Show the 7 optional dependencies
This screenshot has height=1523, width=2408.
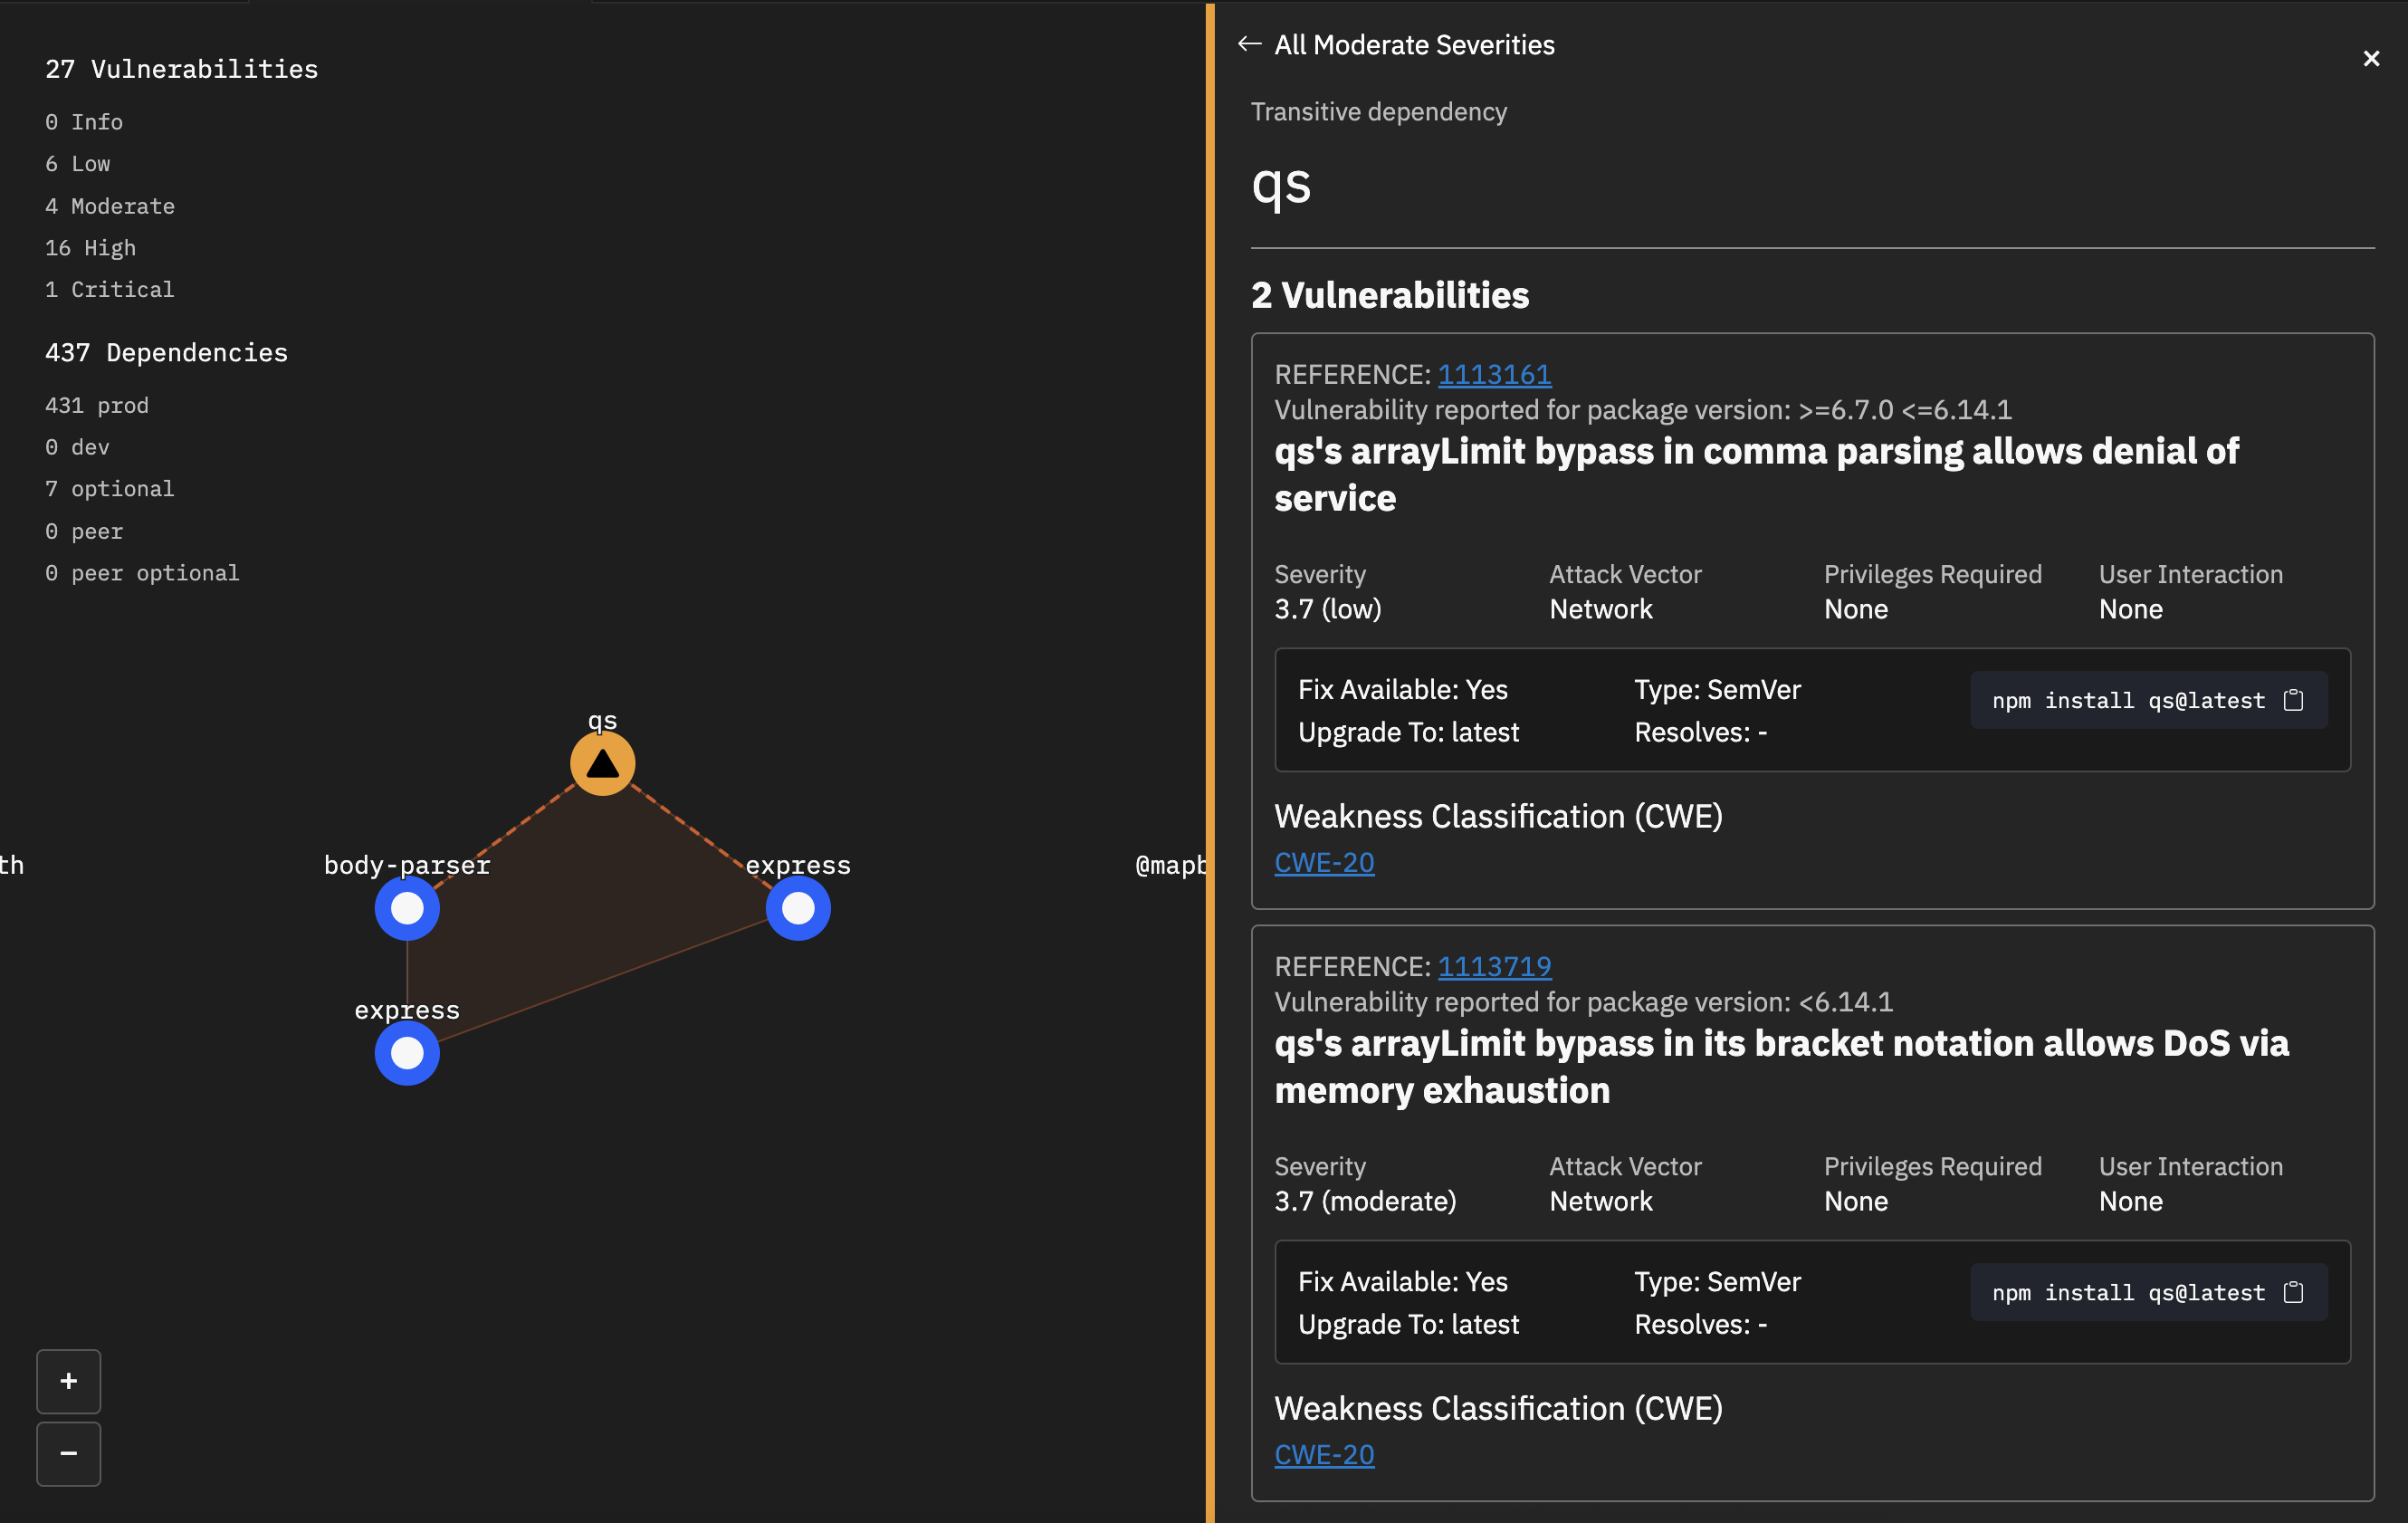pyautogui.click(x=109, y=489)
